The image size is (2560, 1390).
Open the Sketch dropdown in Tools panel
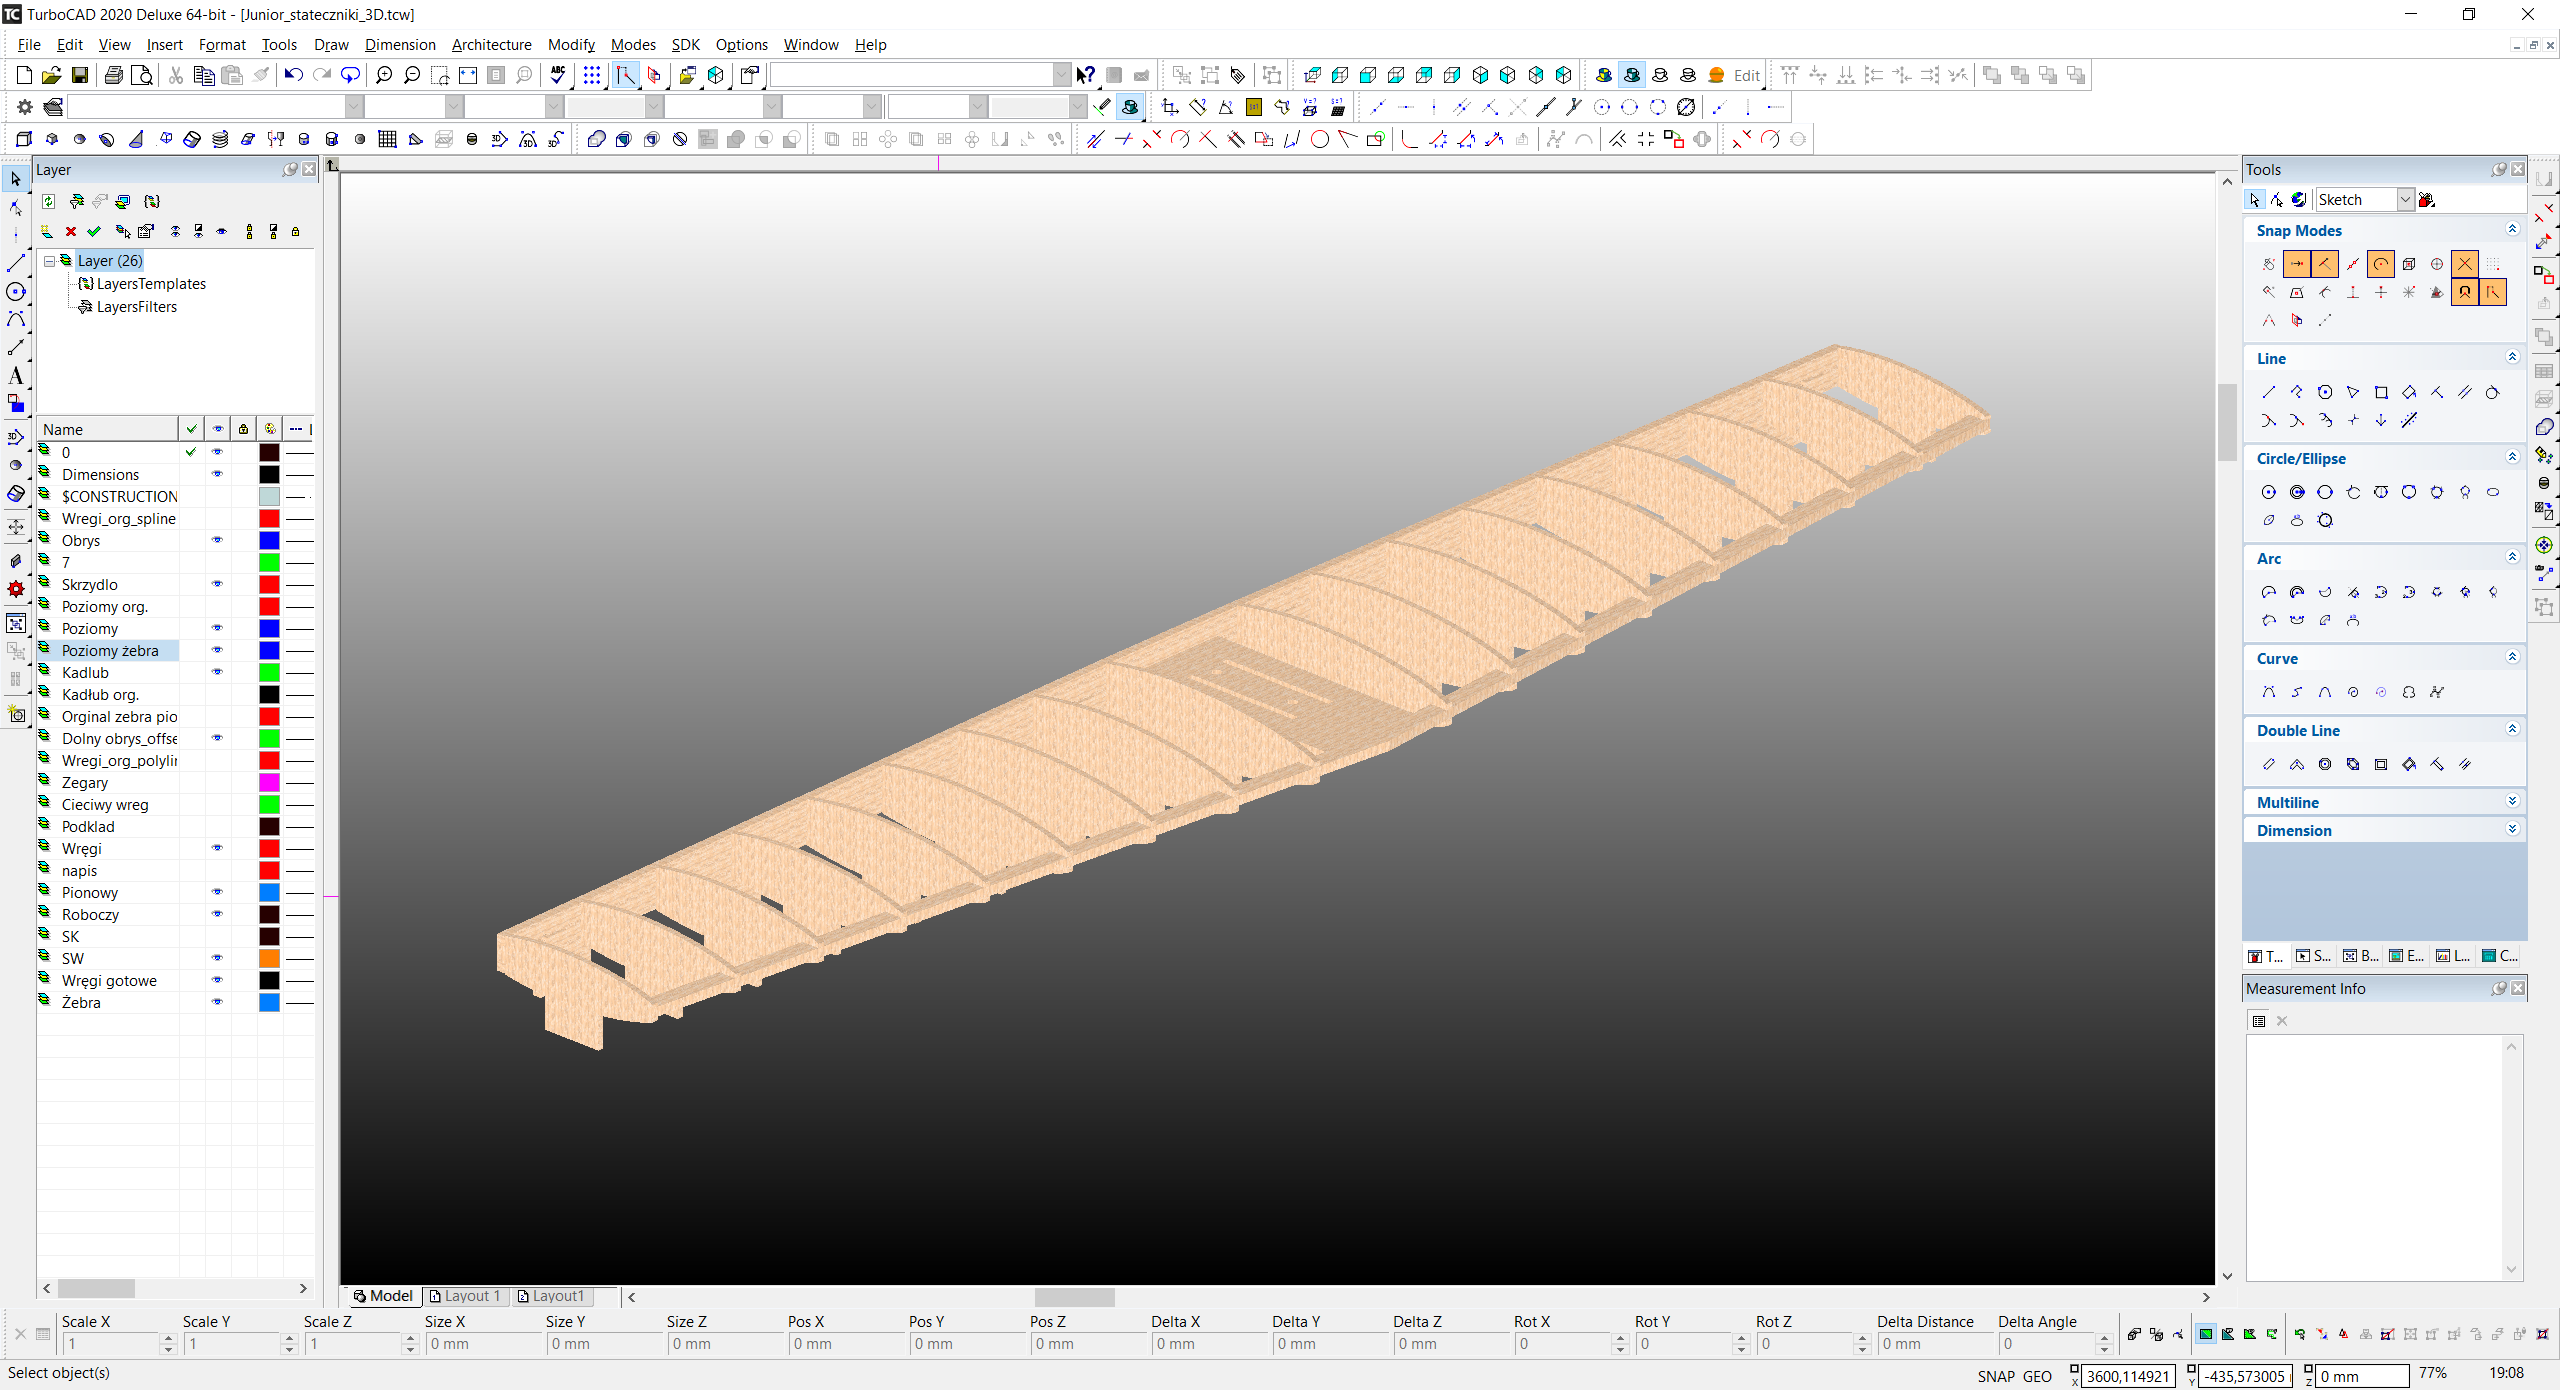[x=2405, y=200]
